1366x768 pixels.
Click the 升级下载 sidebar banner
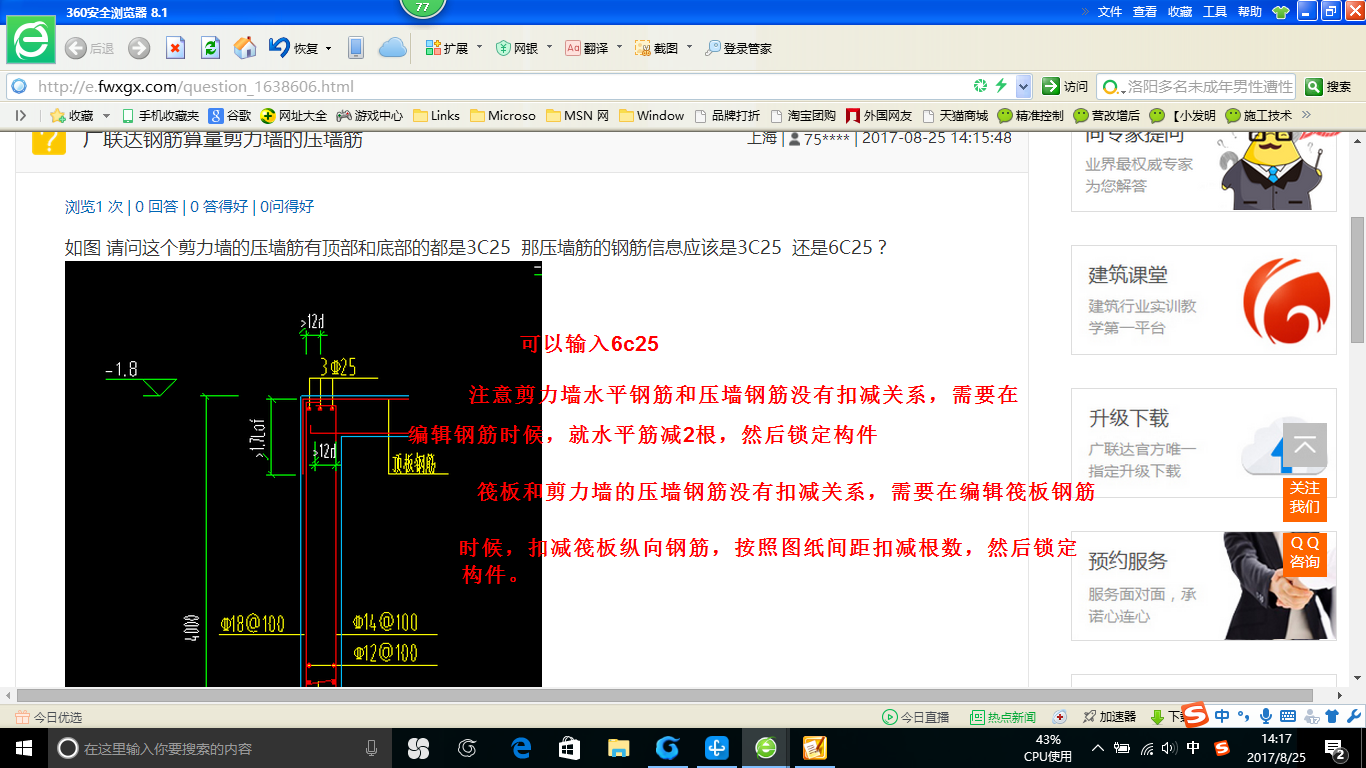pyautogui.click(x=1204, y=443)
